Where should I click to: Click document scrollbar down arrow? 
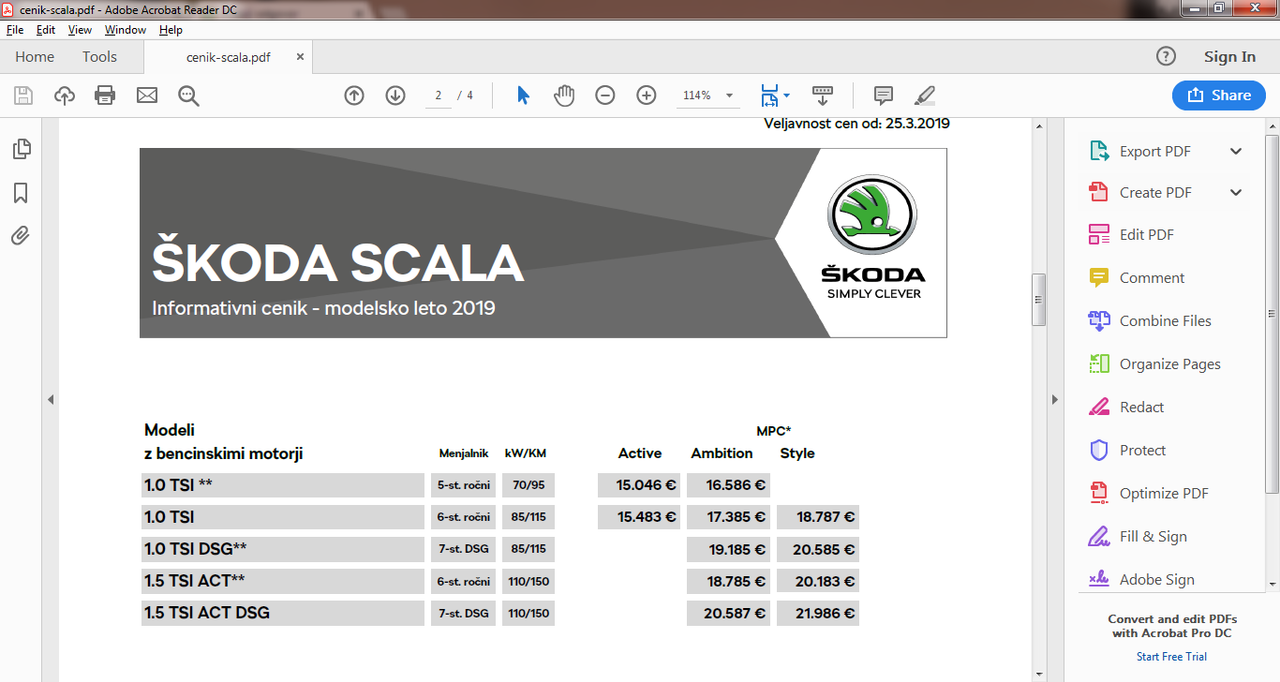[1039, 674]
